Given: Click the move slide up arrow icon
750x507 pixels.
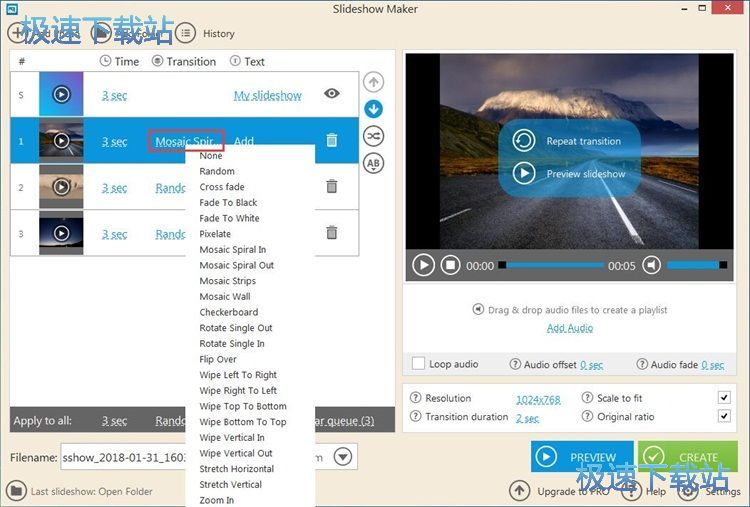Looking at the screenshot, I should click(373, 82).
